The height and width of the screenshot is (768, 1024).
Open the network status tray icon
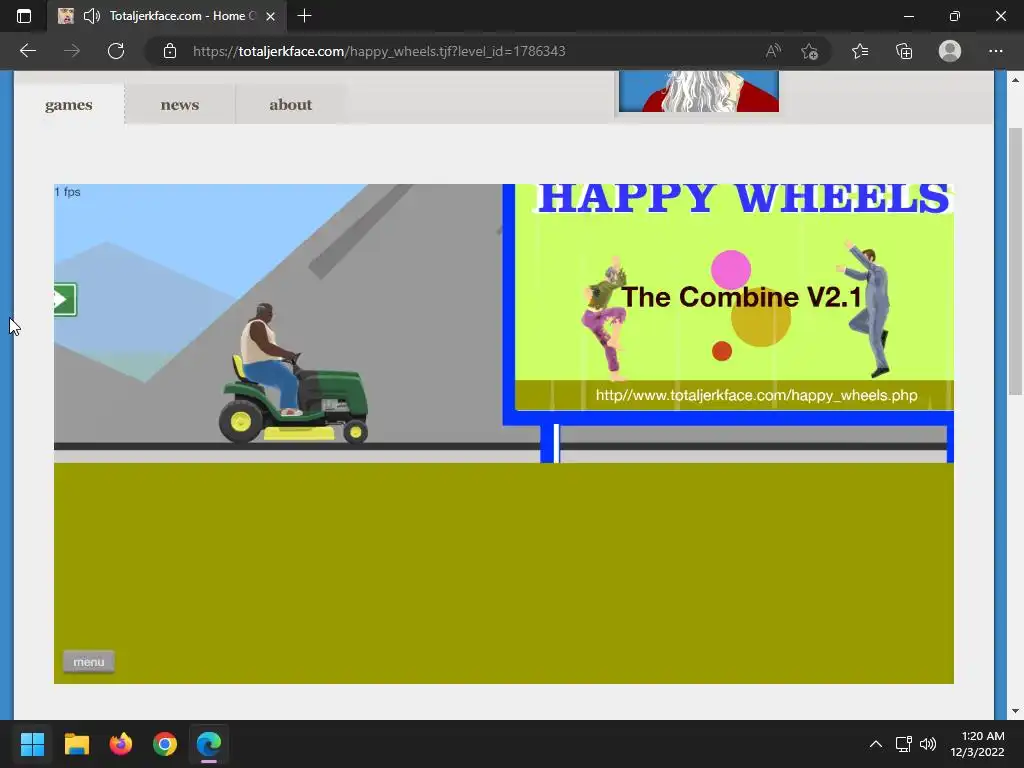coord(903,744)
